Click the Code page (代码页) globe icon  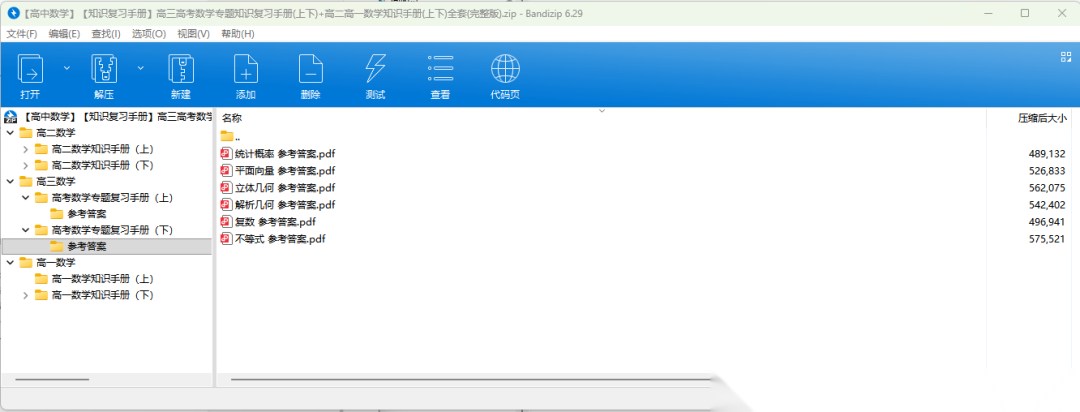click(505, 70)
